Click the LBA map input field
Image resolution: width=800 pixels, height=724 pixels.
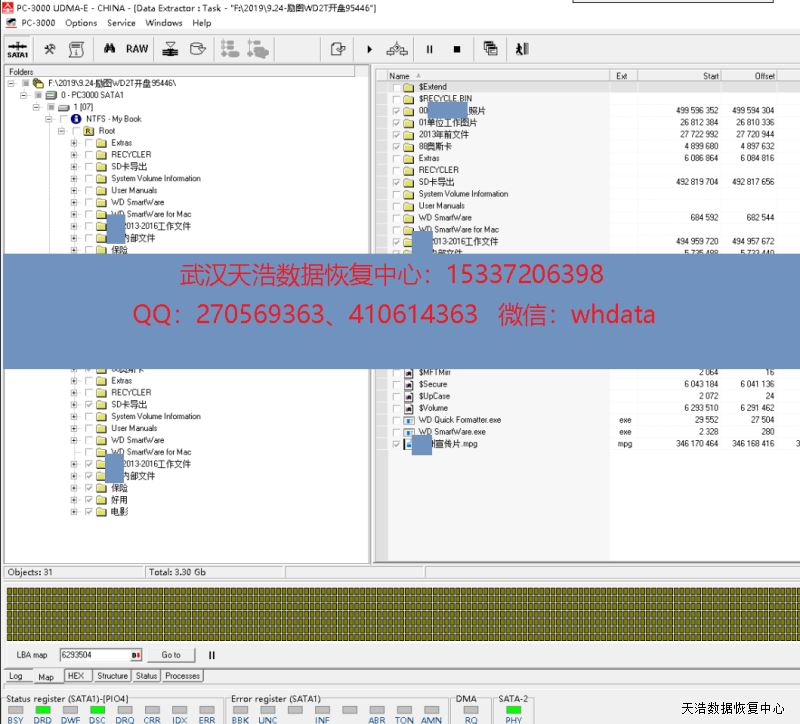click(x=94, y=655)
